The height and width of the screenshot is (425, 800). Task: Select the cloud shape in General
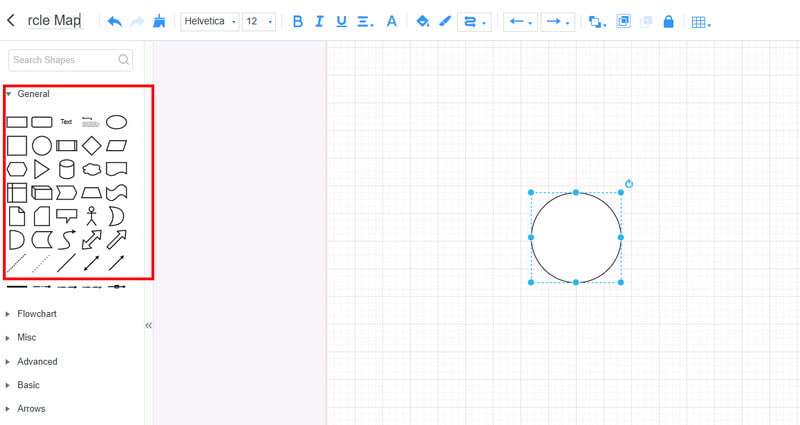pyautogui.click(x=92, y=169)
